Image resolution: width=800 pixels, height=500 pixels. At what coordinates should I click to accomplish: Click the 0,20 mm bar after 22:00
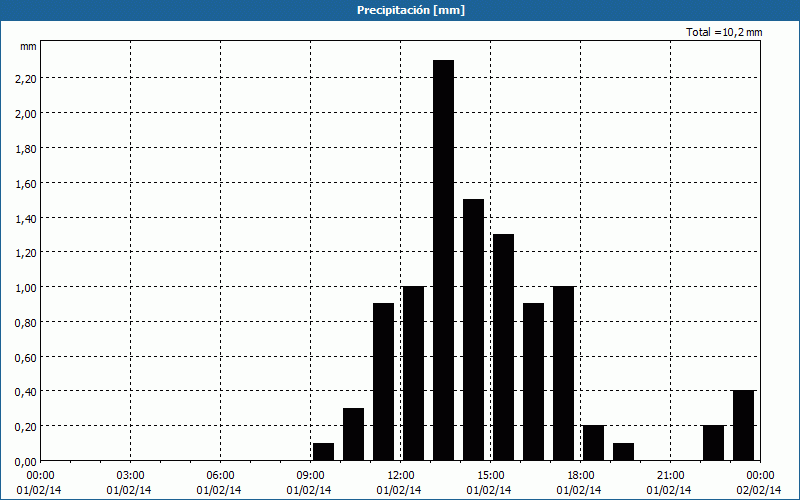[x=713, y=443]
